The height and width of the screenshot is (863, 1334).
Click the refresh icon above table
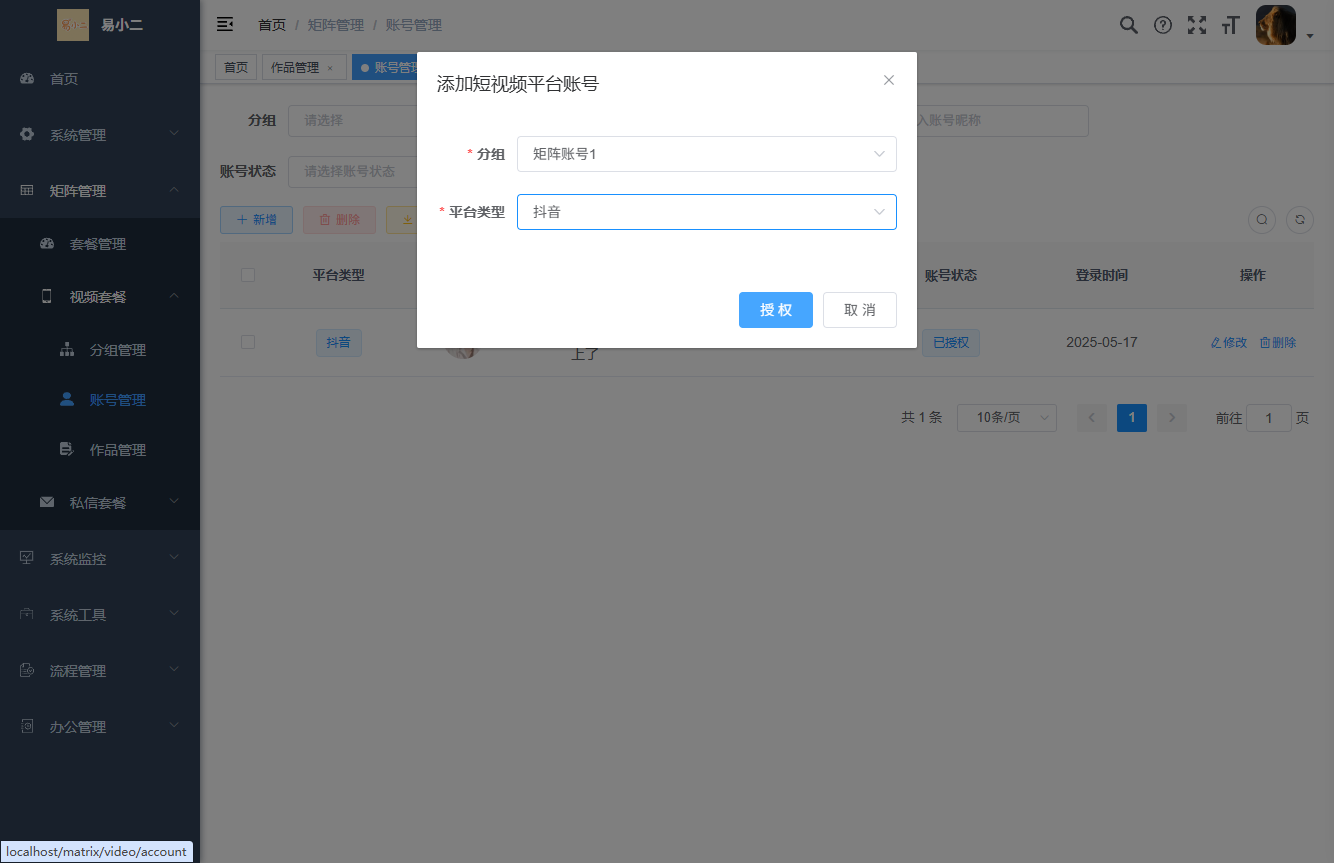tap(1299, 220)
